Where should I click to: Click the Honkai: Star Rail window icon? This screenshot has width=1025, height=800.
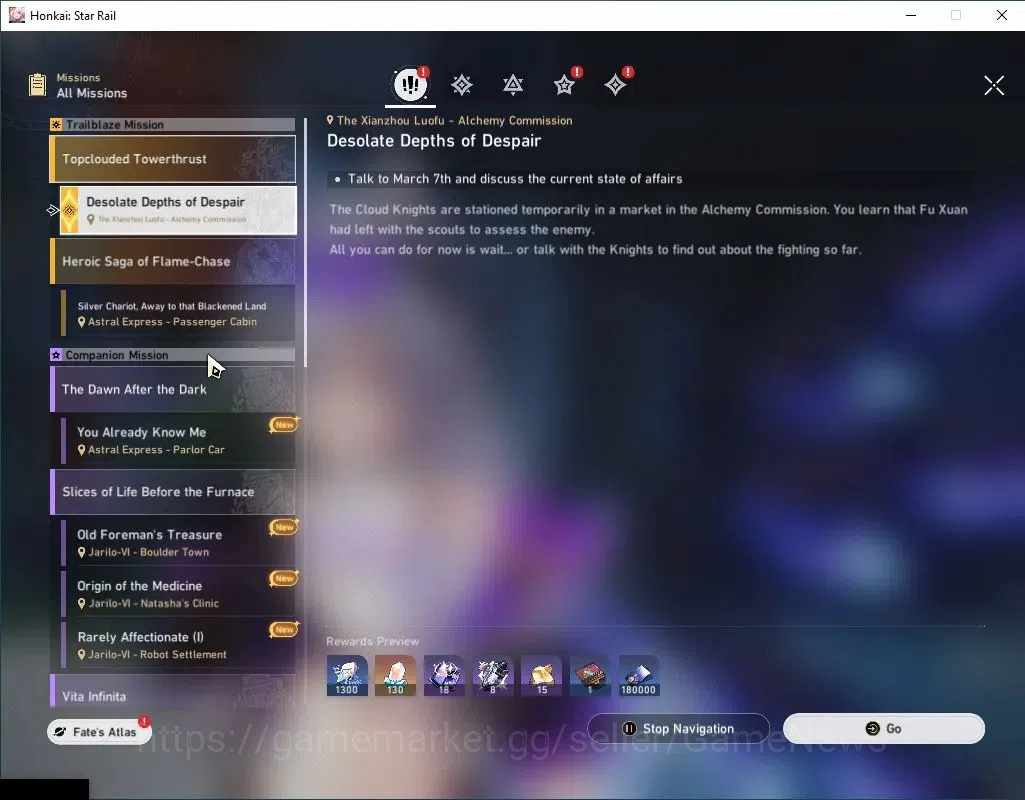point(16,15)
